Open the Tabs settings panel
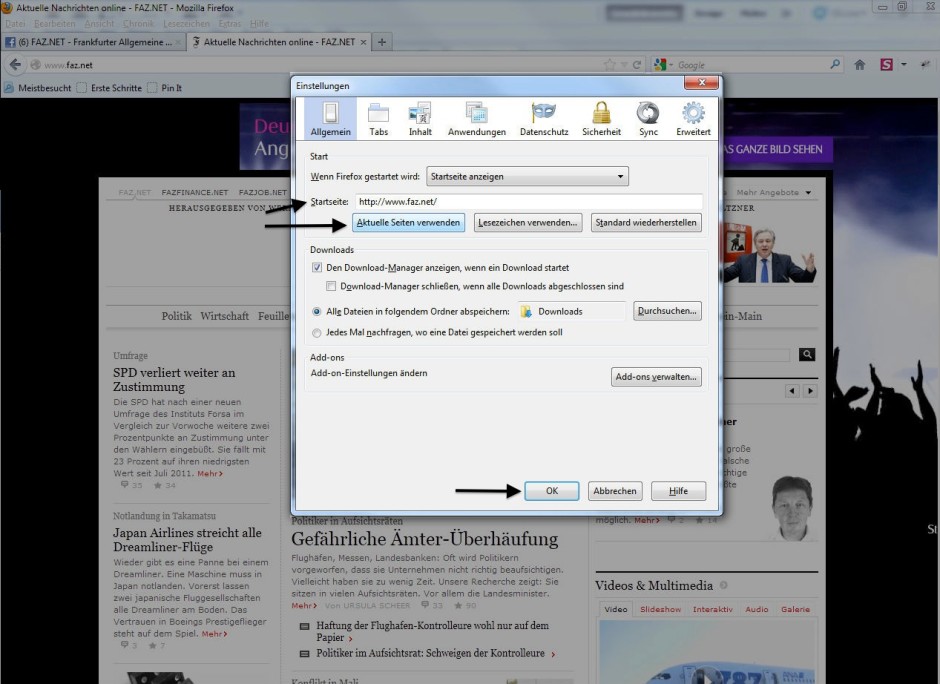Screen dimensions: 940x684 [378, 119]
